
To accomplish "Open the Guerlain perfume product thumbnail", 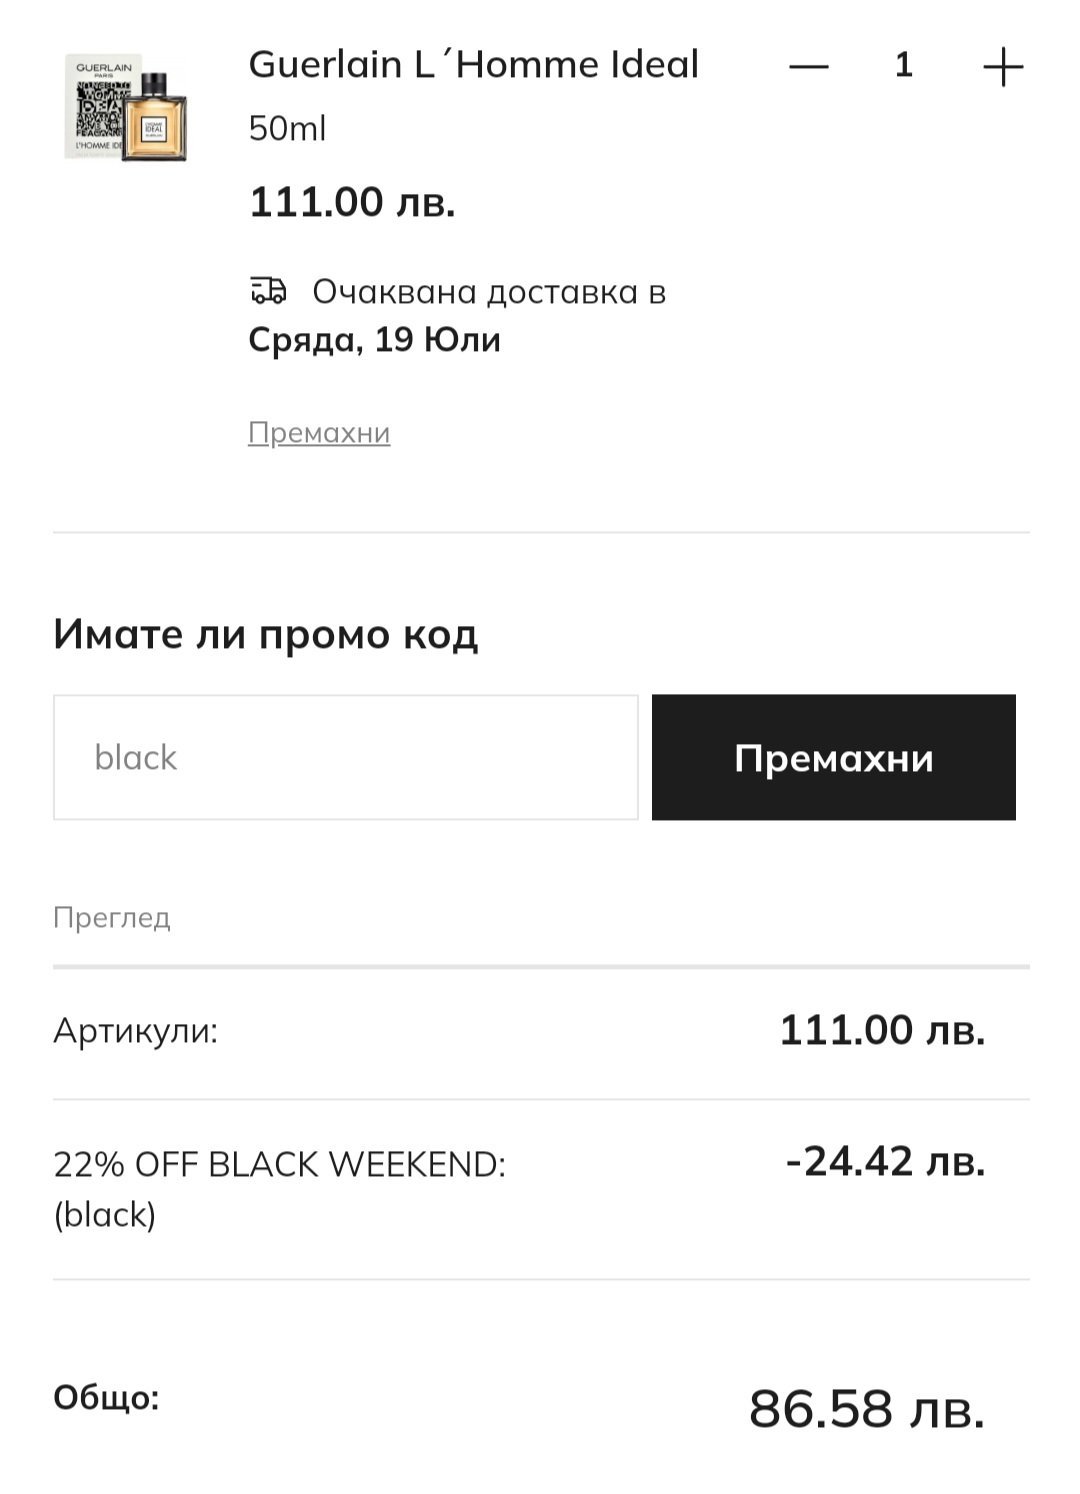I will click(126, 106).
